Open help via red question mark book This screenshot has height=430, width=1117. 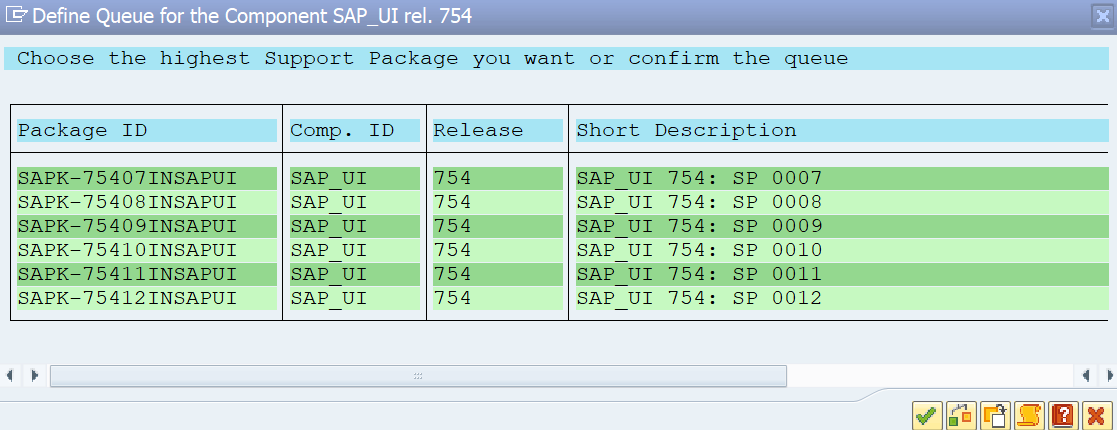pyautogui.click(x=1063, y=415)
